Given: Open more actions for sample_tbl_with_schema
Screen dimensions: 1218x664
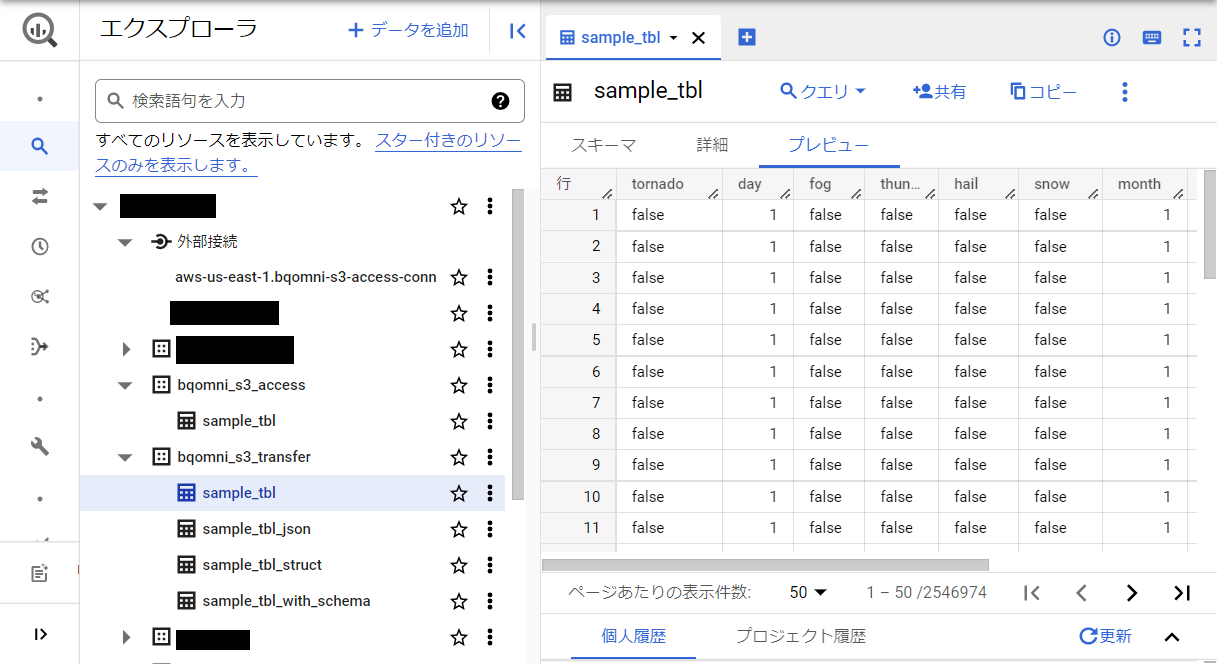Looking at the screenshot, I should 490,601.
